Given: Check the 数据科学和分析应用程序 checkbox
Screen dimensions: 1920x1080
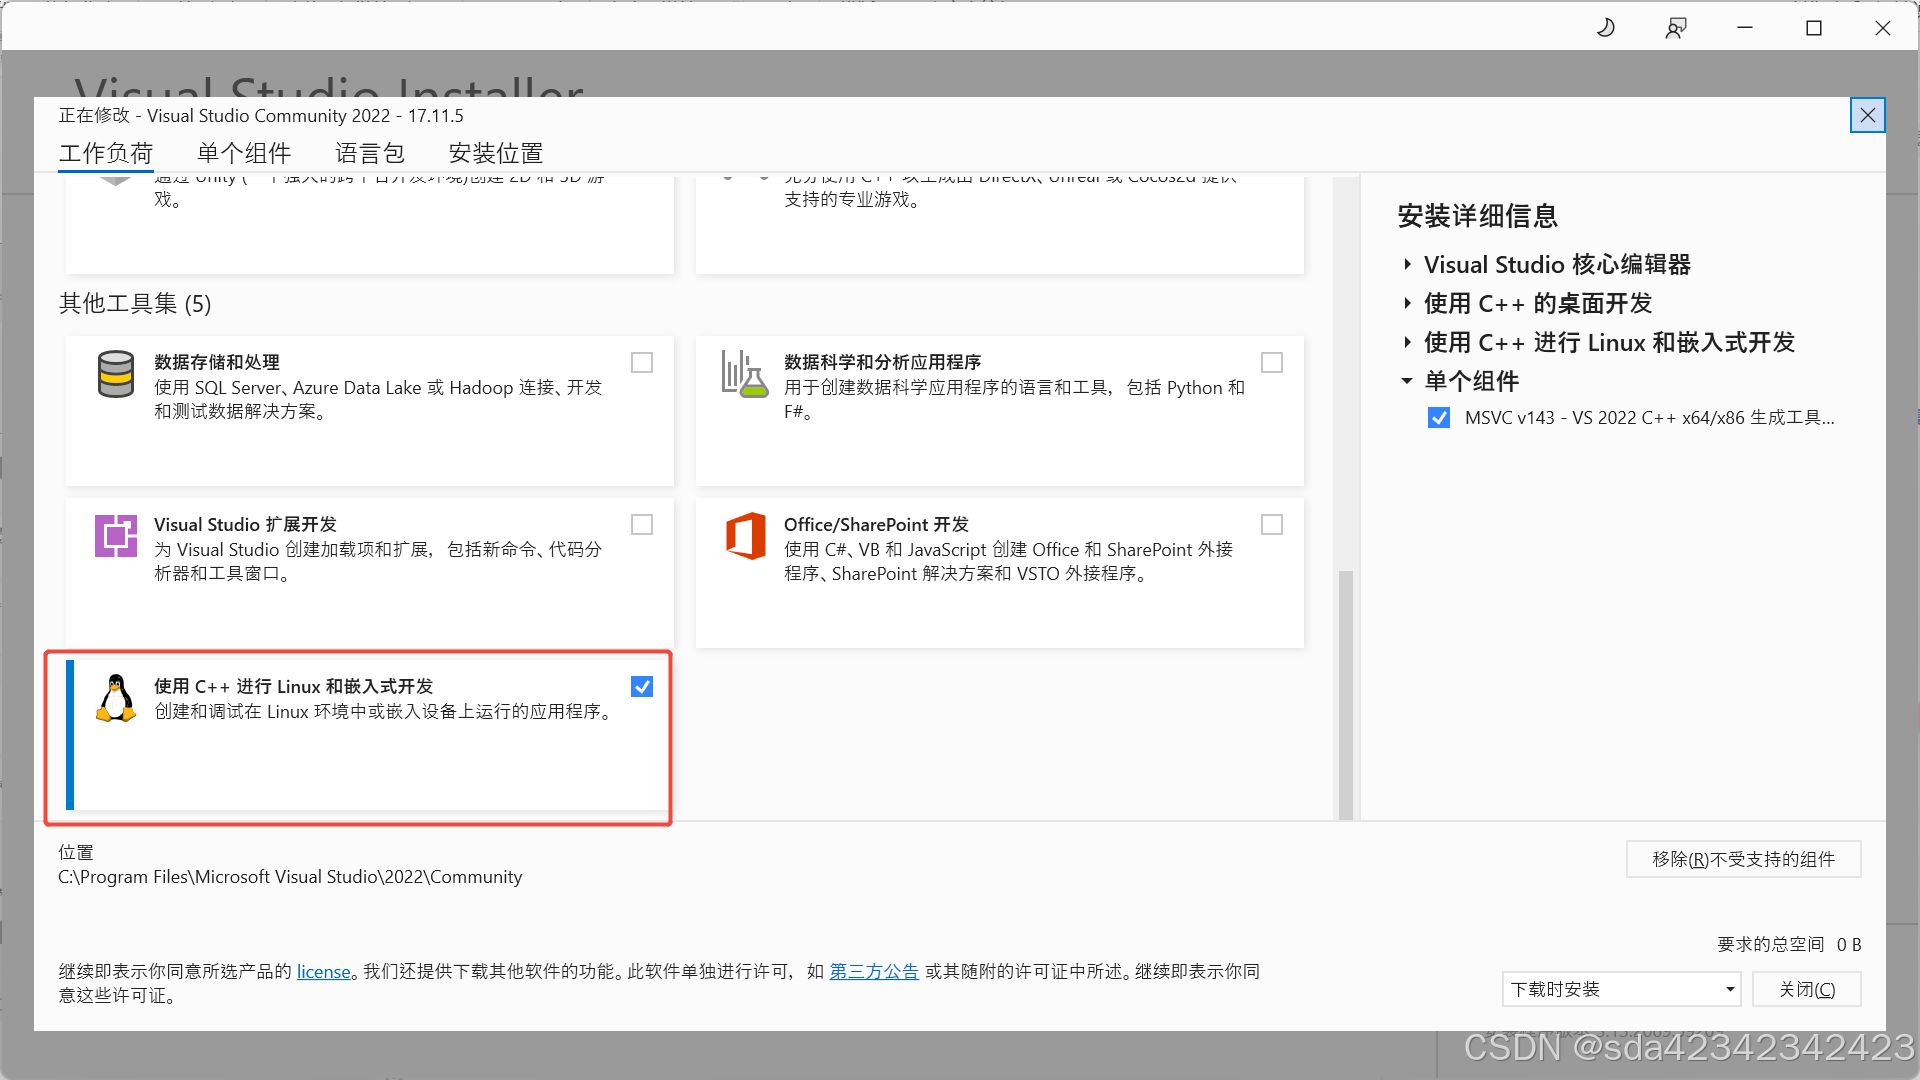Looking at the screenshot, I should tap(1271, 362).
